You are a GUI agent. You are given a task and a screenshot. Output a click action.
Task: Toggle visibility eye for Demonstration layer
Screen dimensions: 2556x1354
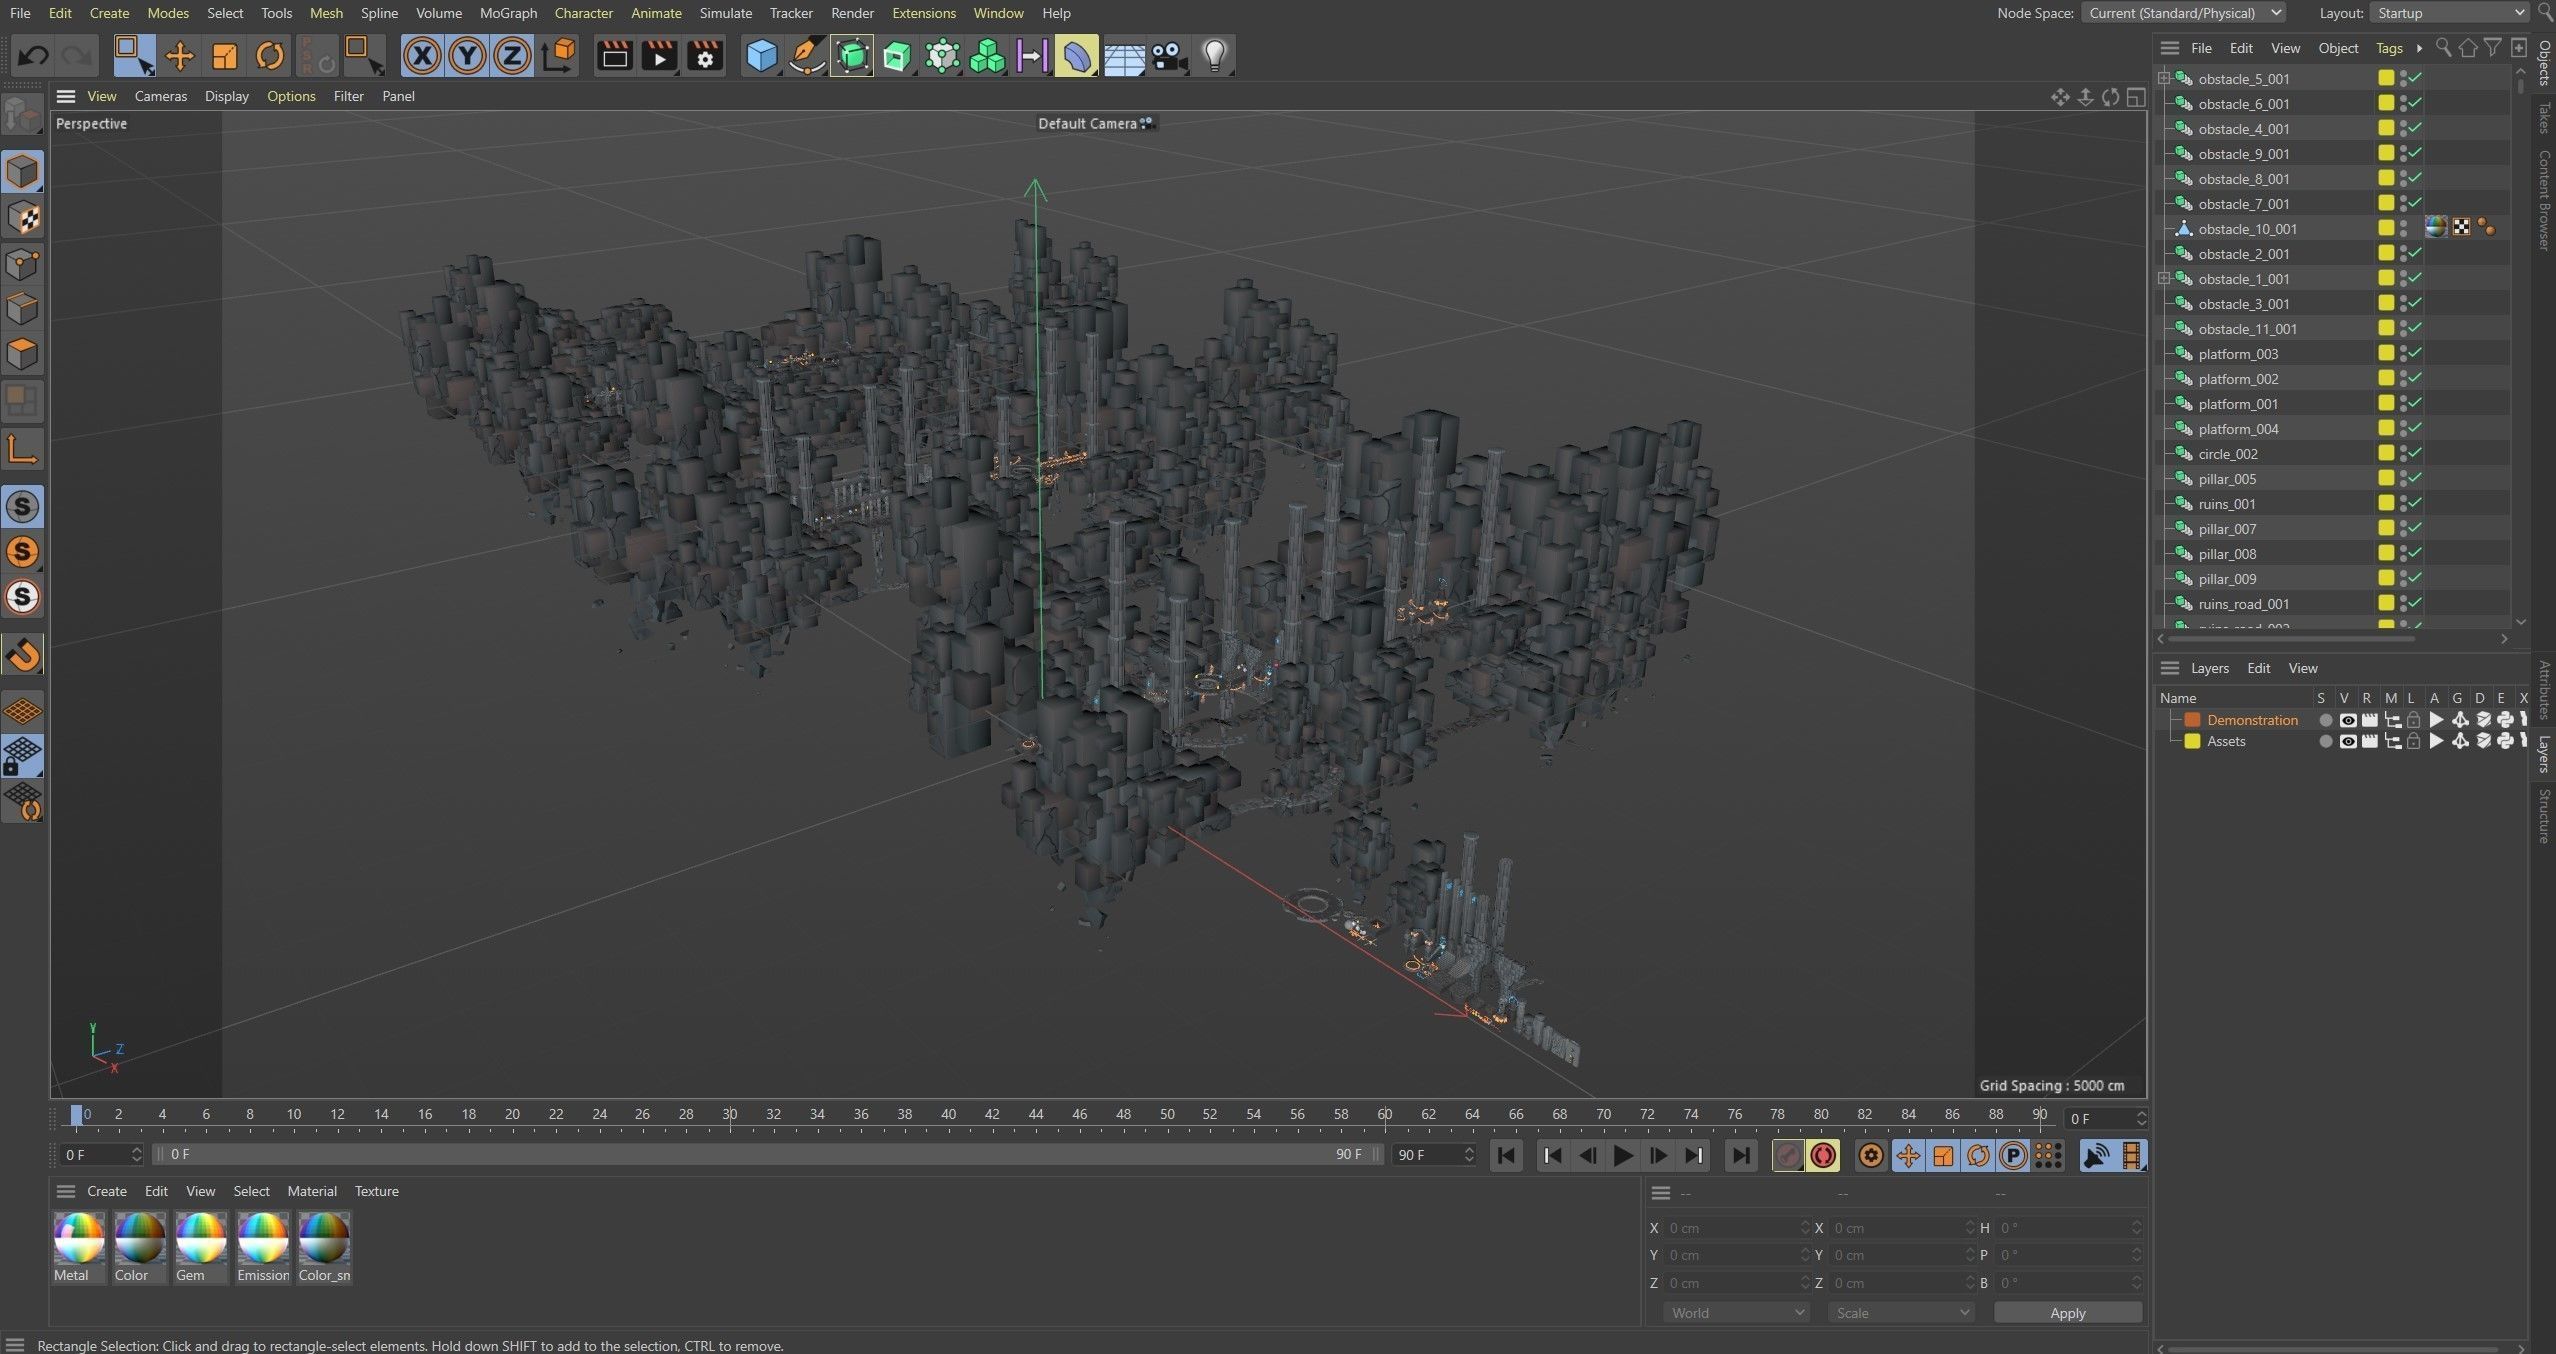click(2347, 720)
